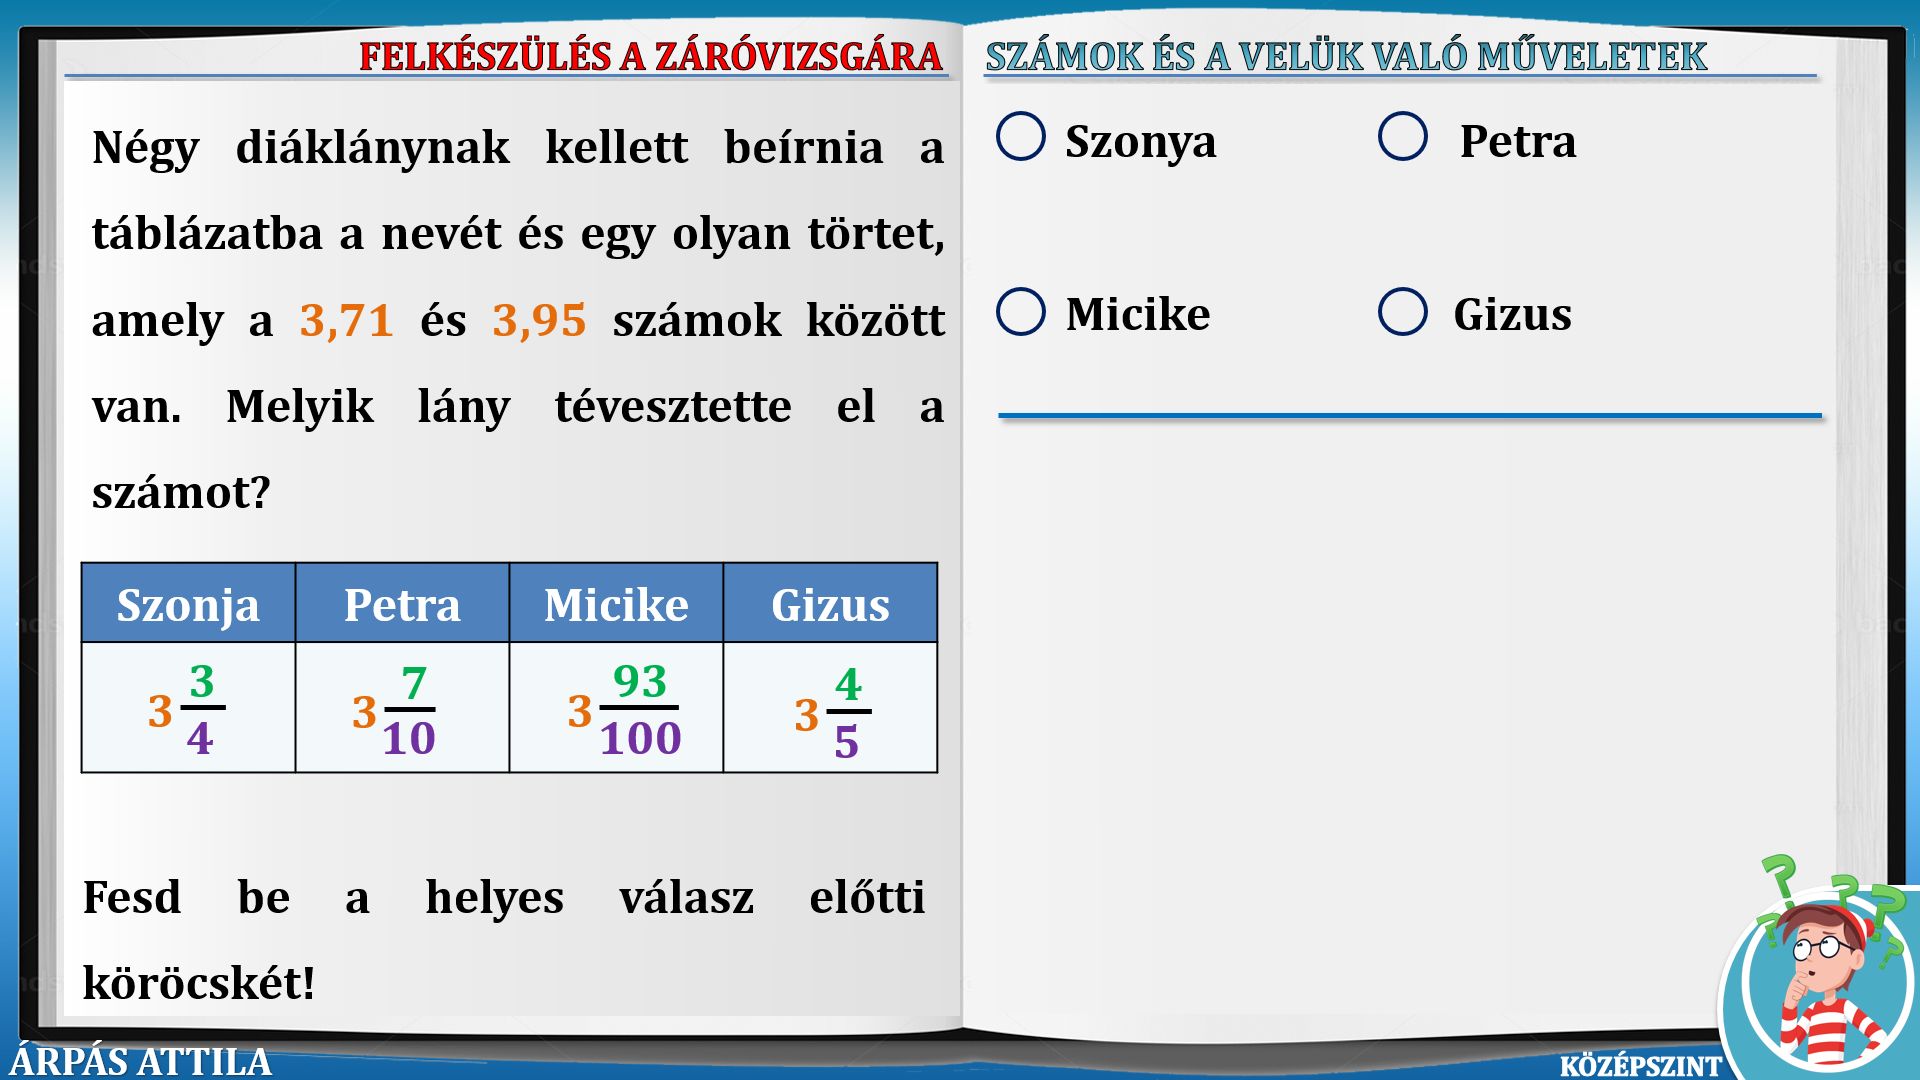The height and width of the screenshot is (1080, 1920).
Task: Click Gizus's fraction 3 4/5 cell
Action: tap(830, 709)
